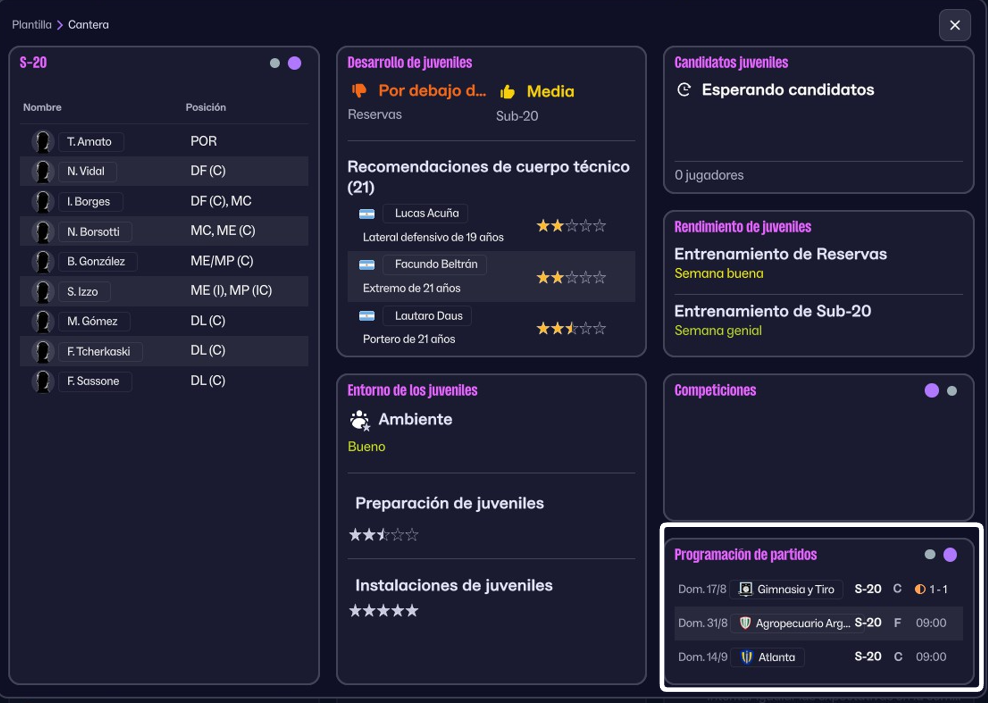Select the purple page dot in S-20 panel
The height and width of the screenshot is (703, 988).
294,63
